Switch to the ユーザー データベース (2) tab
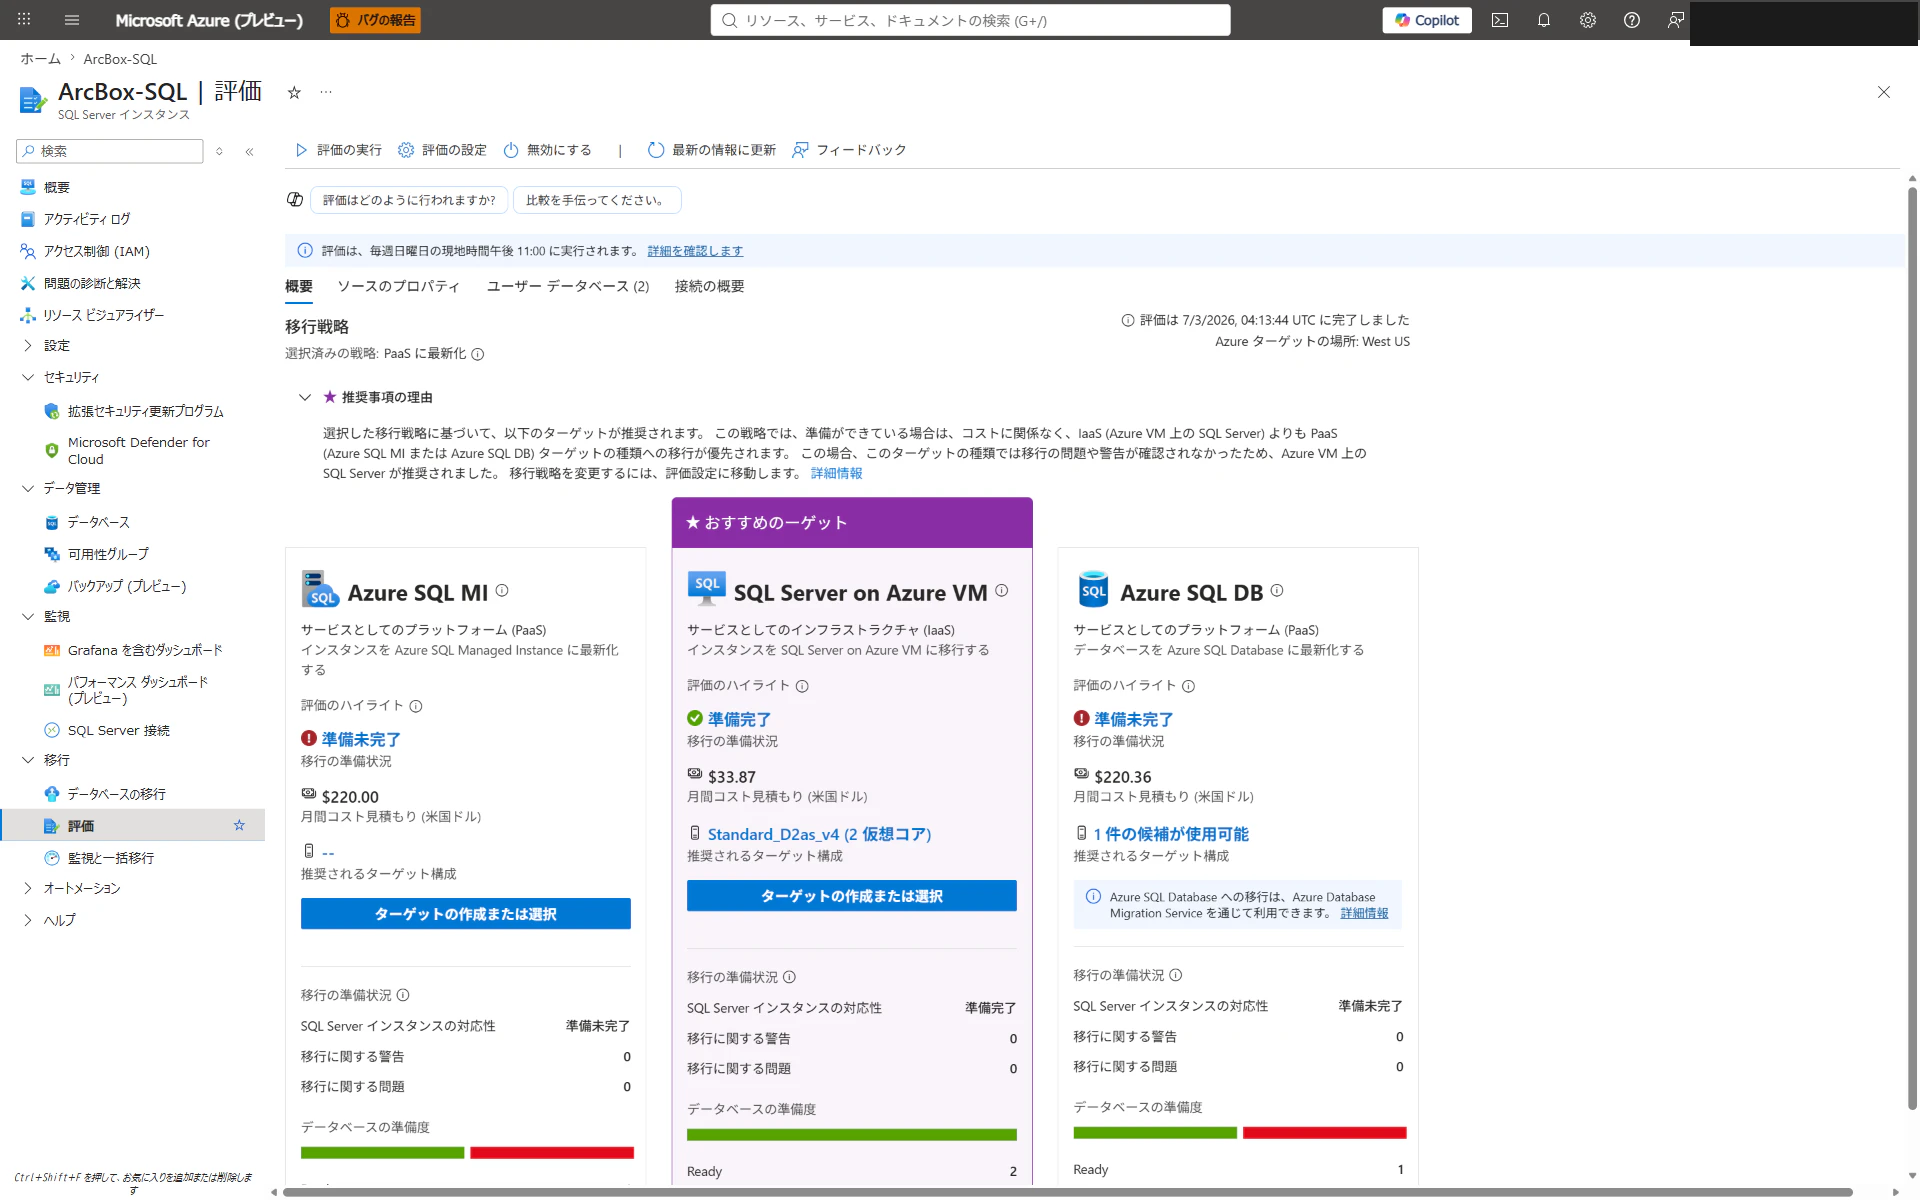Image resolution: width=1920 pixels, height=1200 pixels. pos(568,286)
